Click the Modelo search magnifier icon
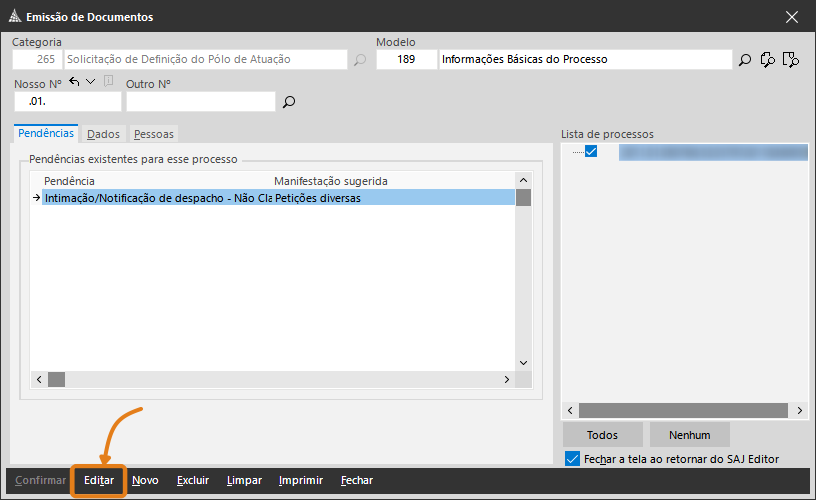 745,60
